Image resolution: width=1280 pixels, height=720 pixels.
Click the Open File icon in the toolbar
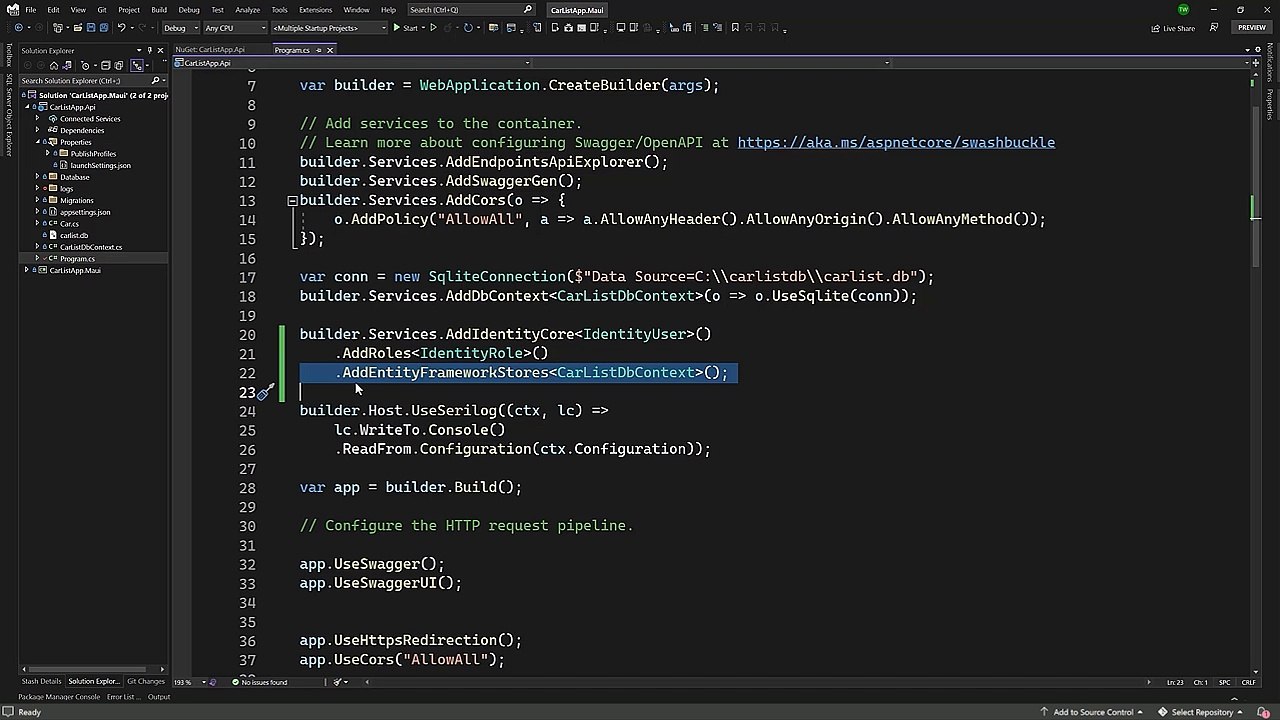point(78,28)
